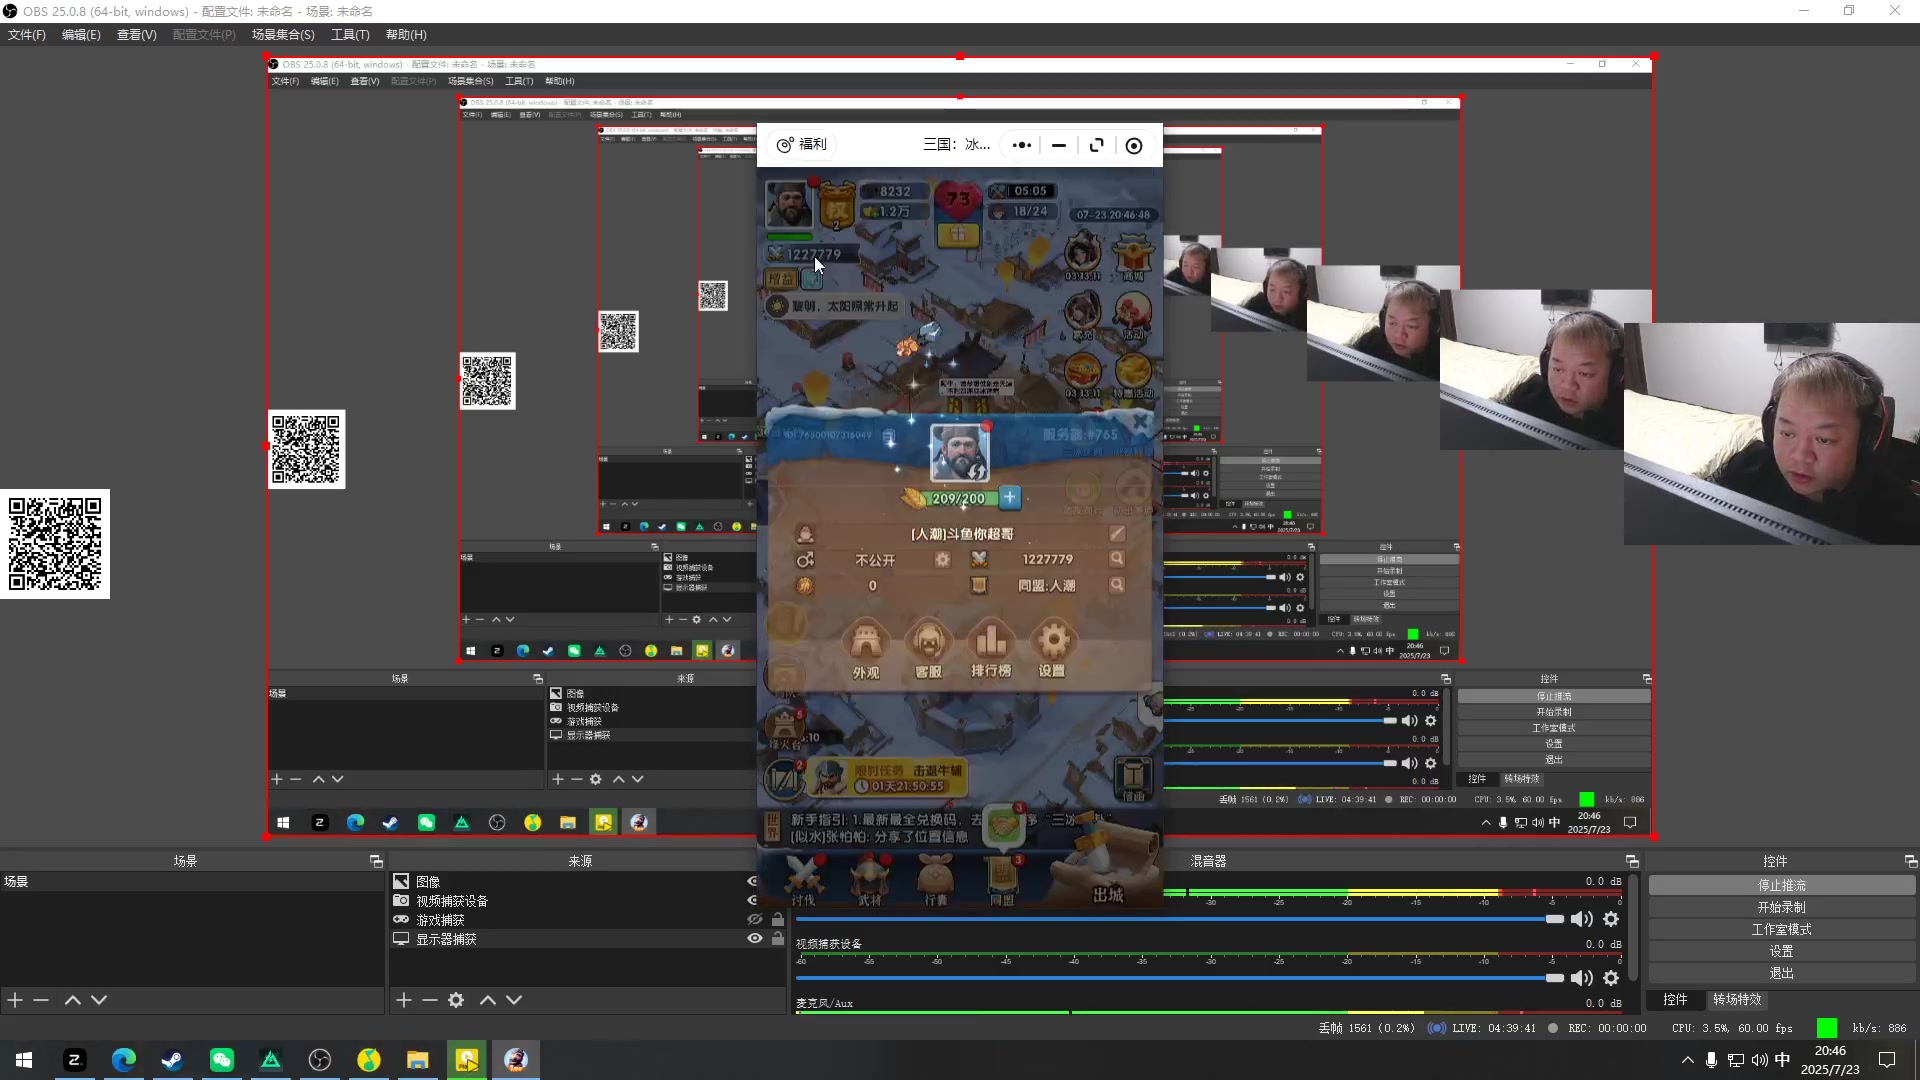Open 外观 icon in the player profile
Screen dimensions: 1920x1080
point(866,649)
